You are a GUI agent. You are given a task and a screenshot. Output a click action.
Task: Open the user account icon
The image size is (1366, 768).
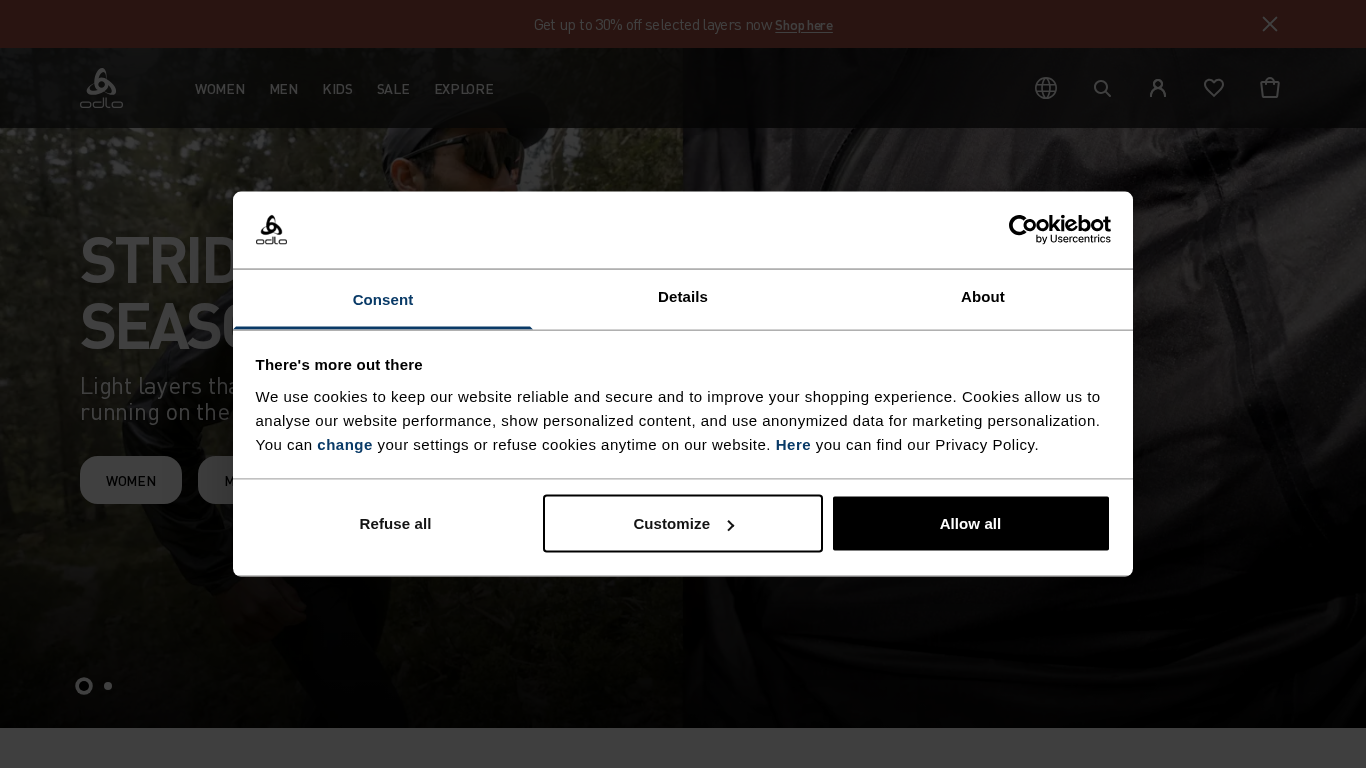[x=1158, y=88]
